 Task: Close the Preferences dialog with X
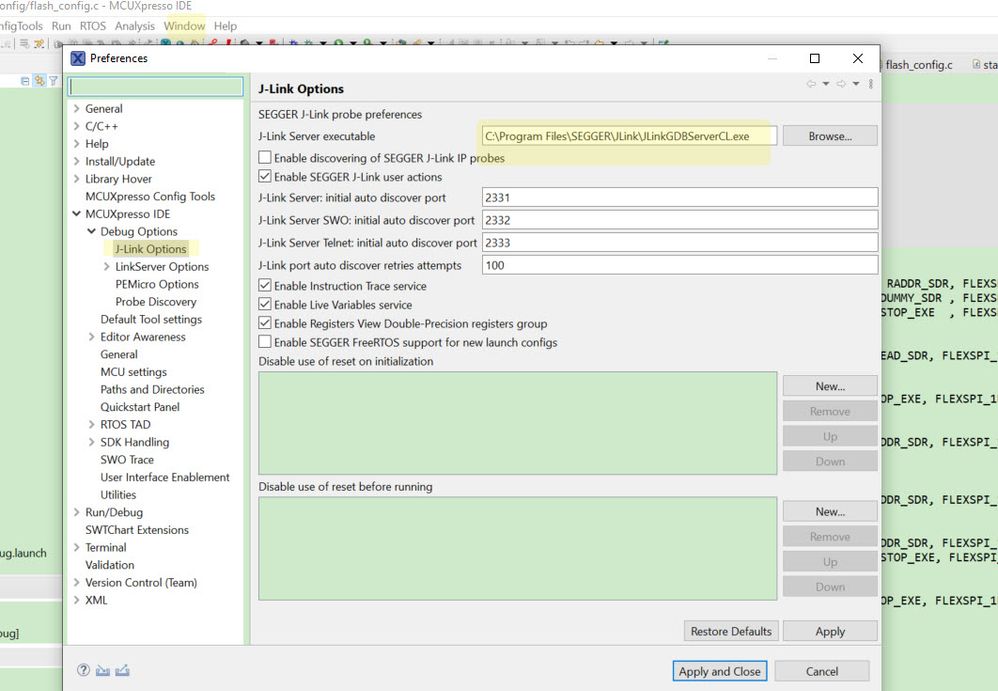click(x=857, y=59)
